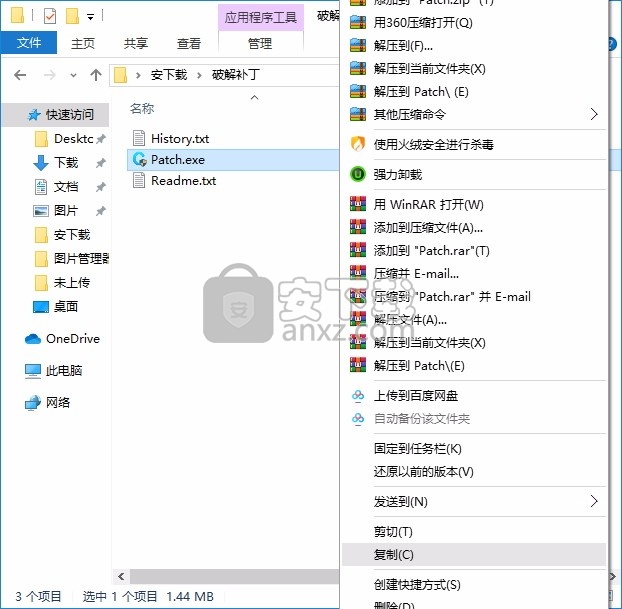Expand the 发送到(N) submenu arrow
The image size is (622, 609).
[594, 501]
